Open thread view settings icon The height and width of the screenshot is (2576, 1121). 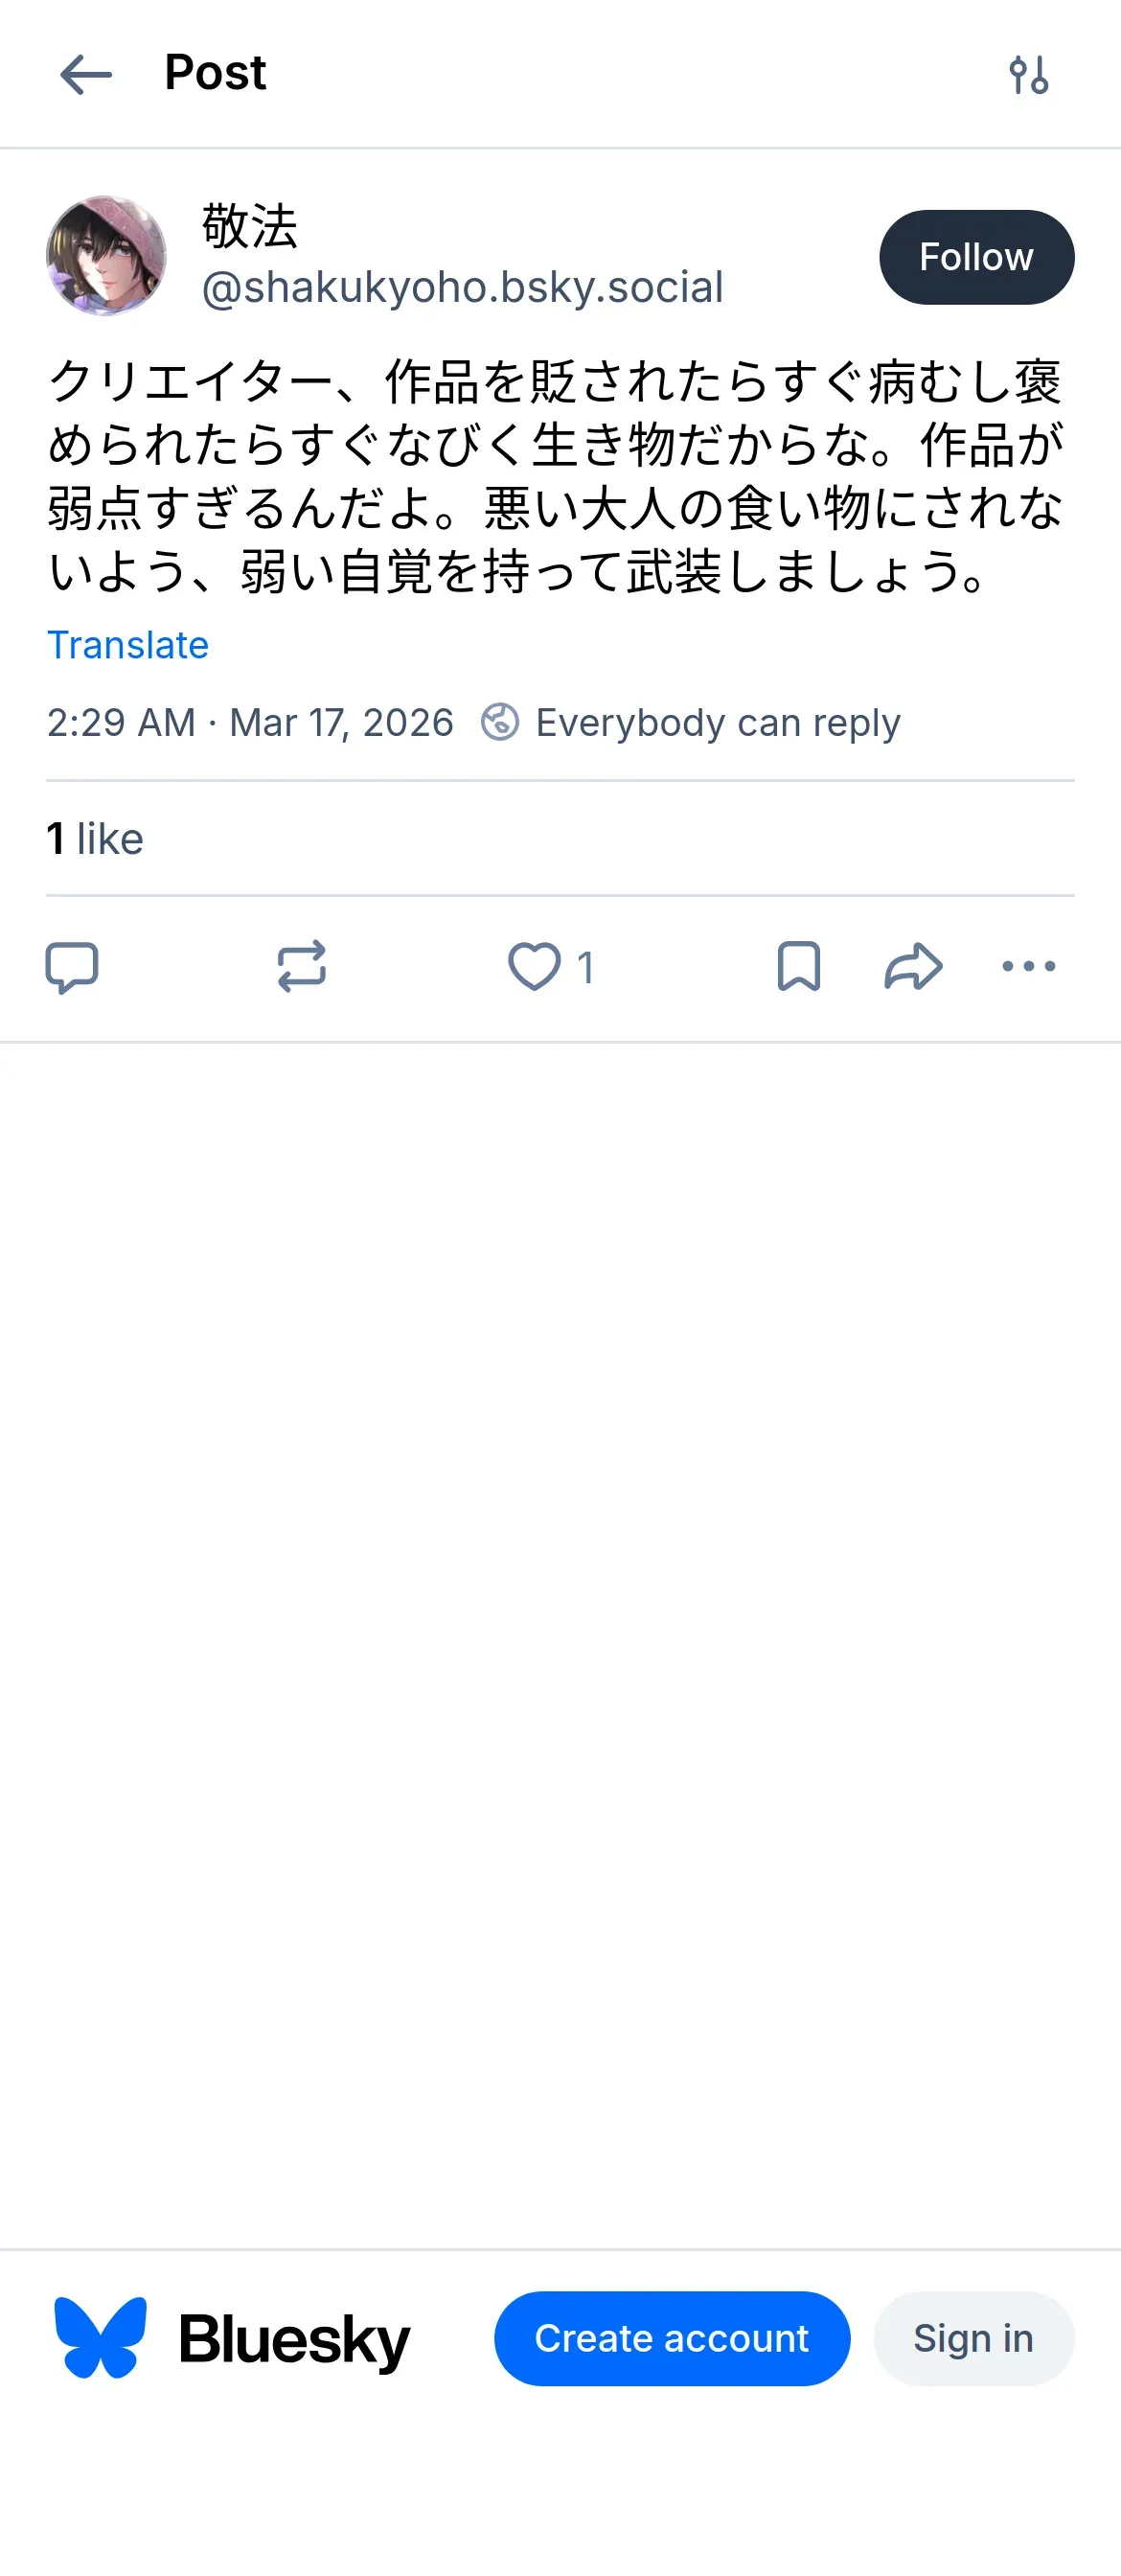click(1028, 75)
